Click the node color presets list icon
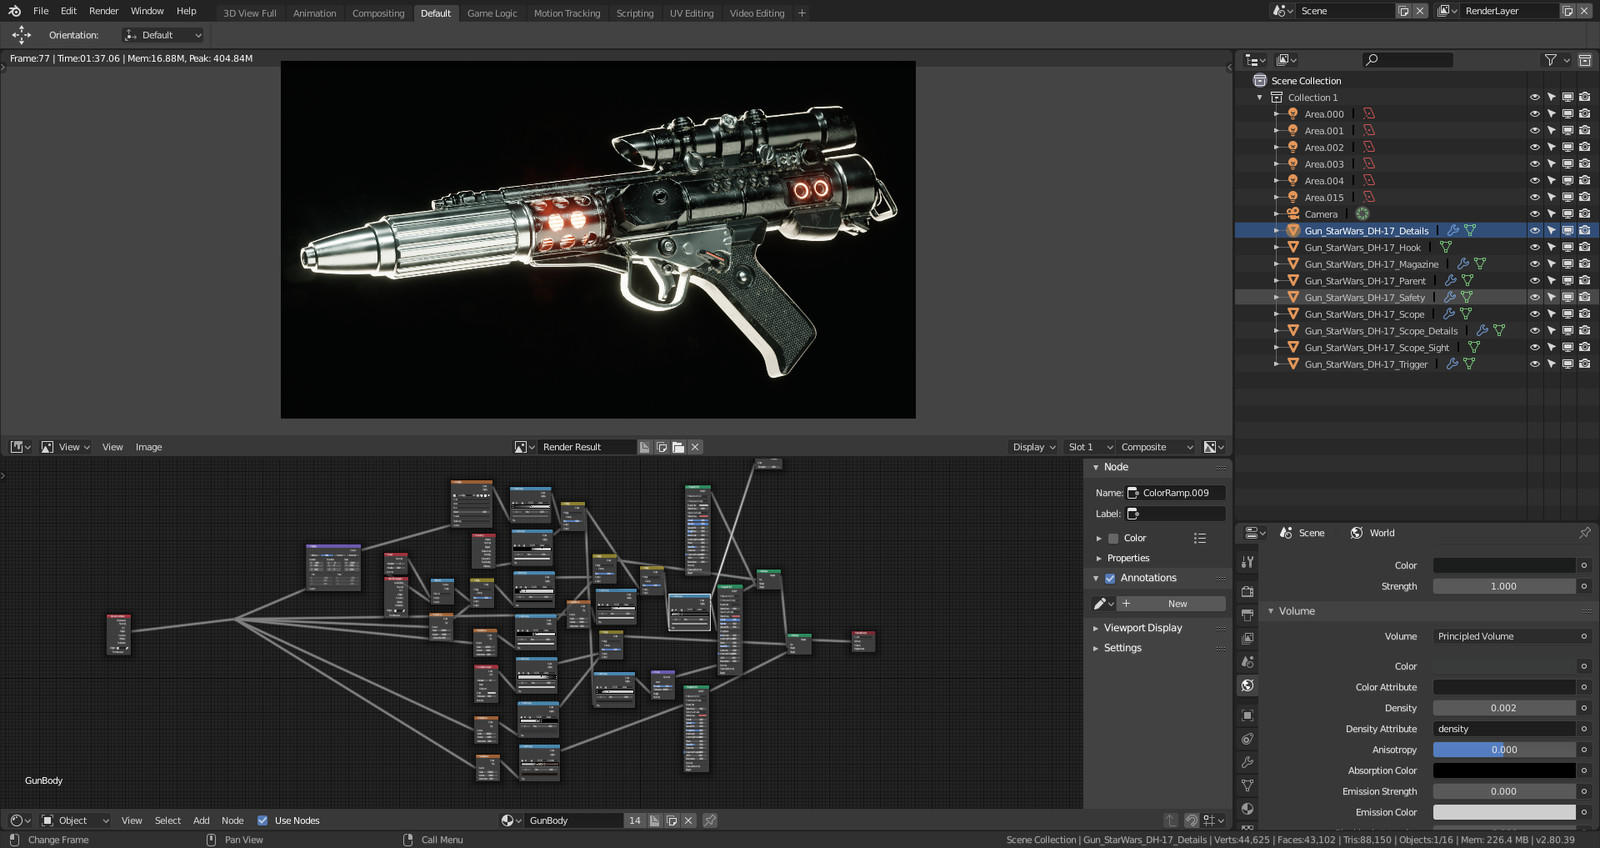 1200,538
